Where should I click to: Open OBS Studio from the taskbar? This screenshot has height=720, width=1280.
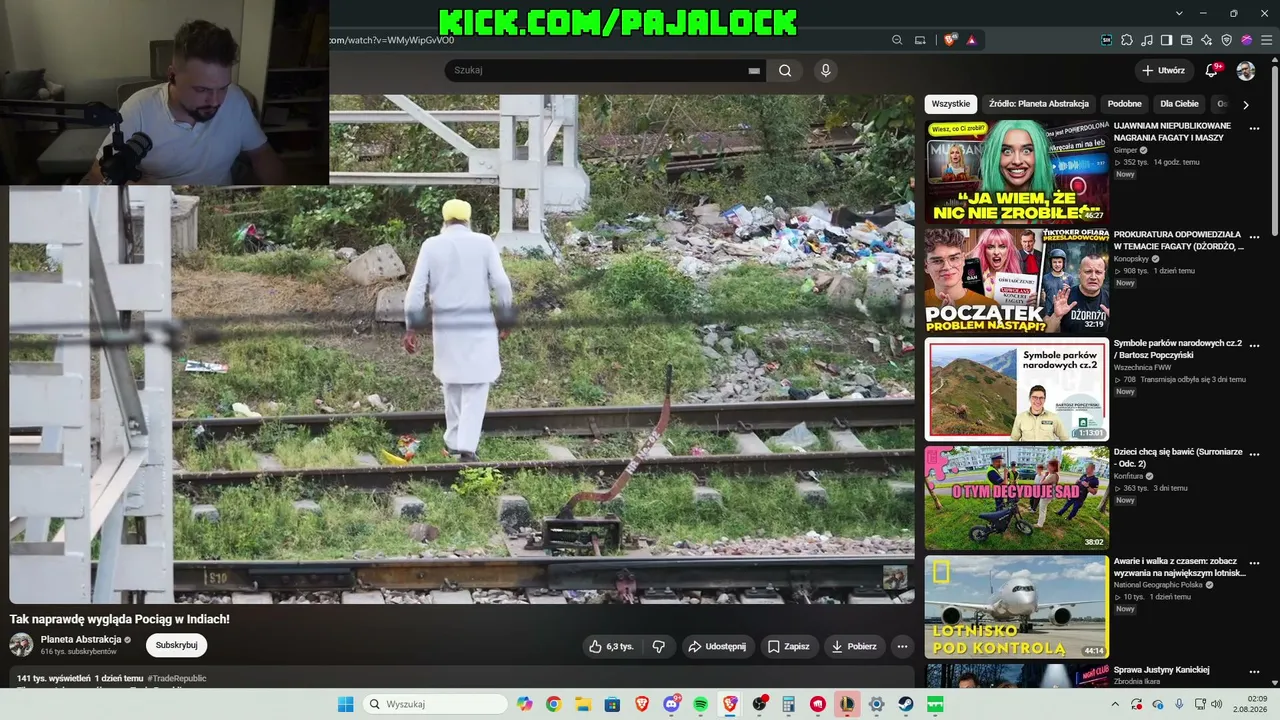point(759,704)
